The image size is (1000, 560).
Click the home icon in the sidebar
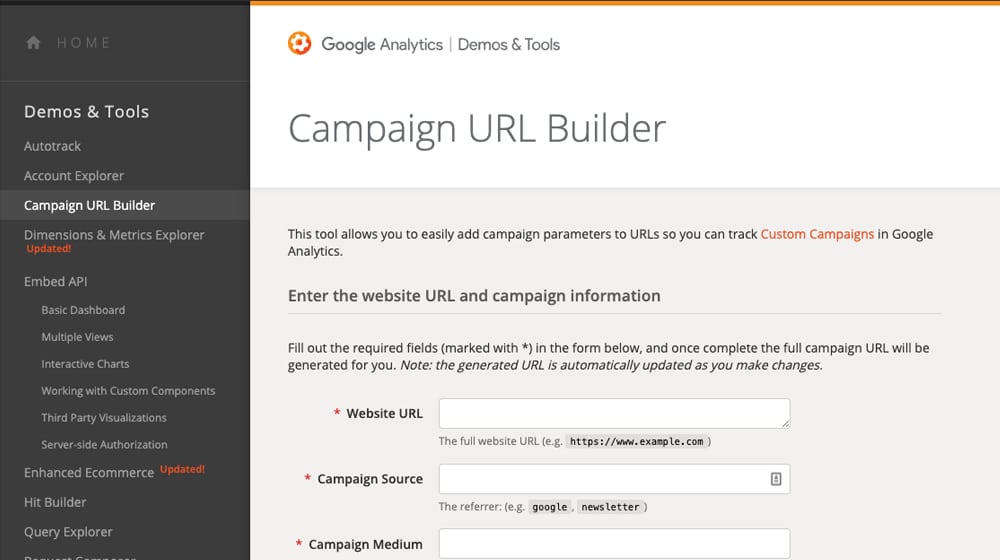tap(33, 43)
